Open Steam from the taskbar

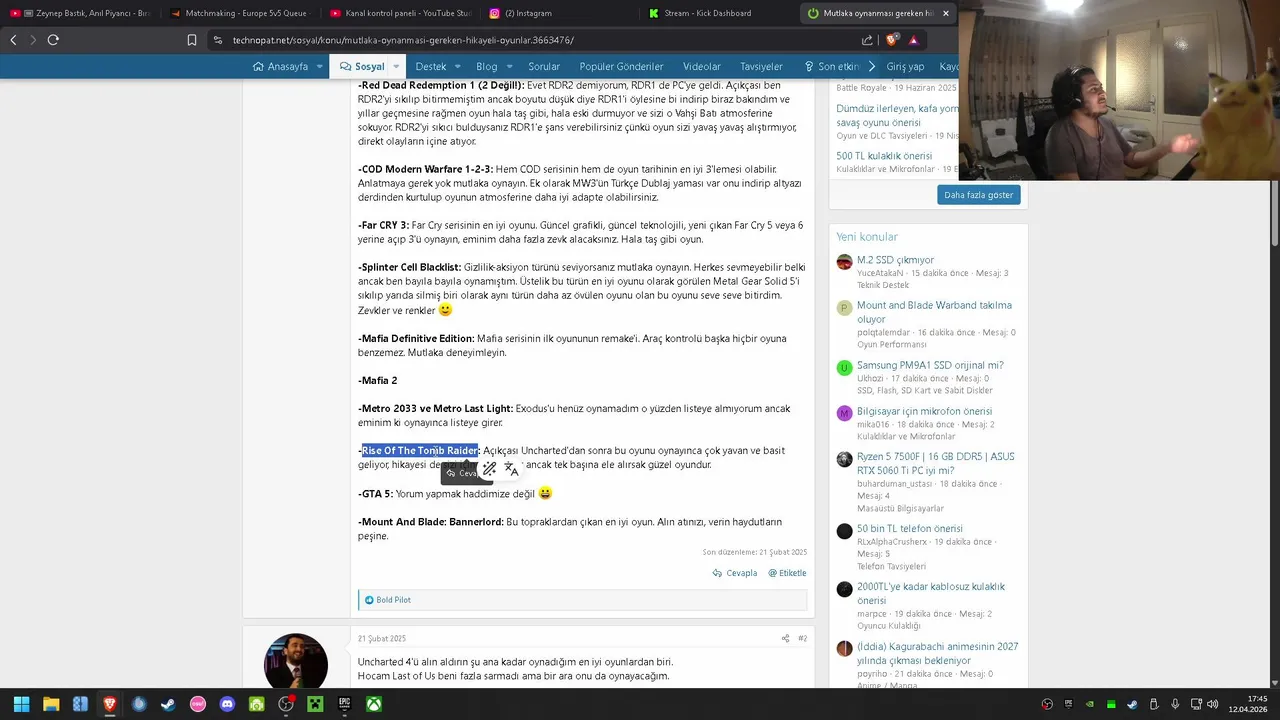pyautogui.click(x=168, y=704)
